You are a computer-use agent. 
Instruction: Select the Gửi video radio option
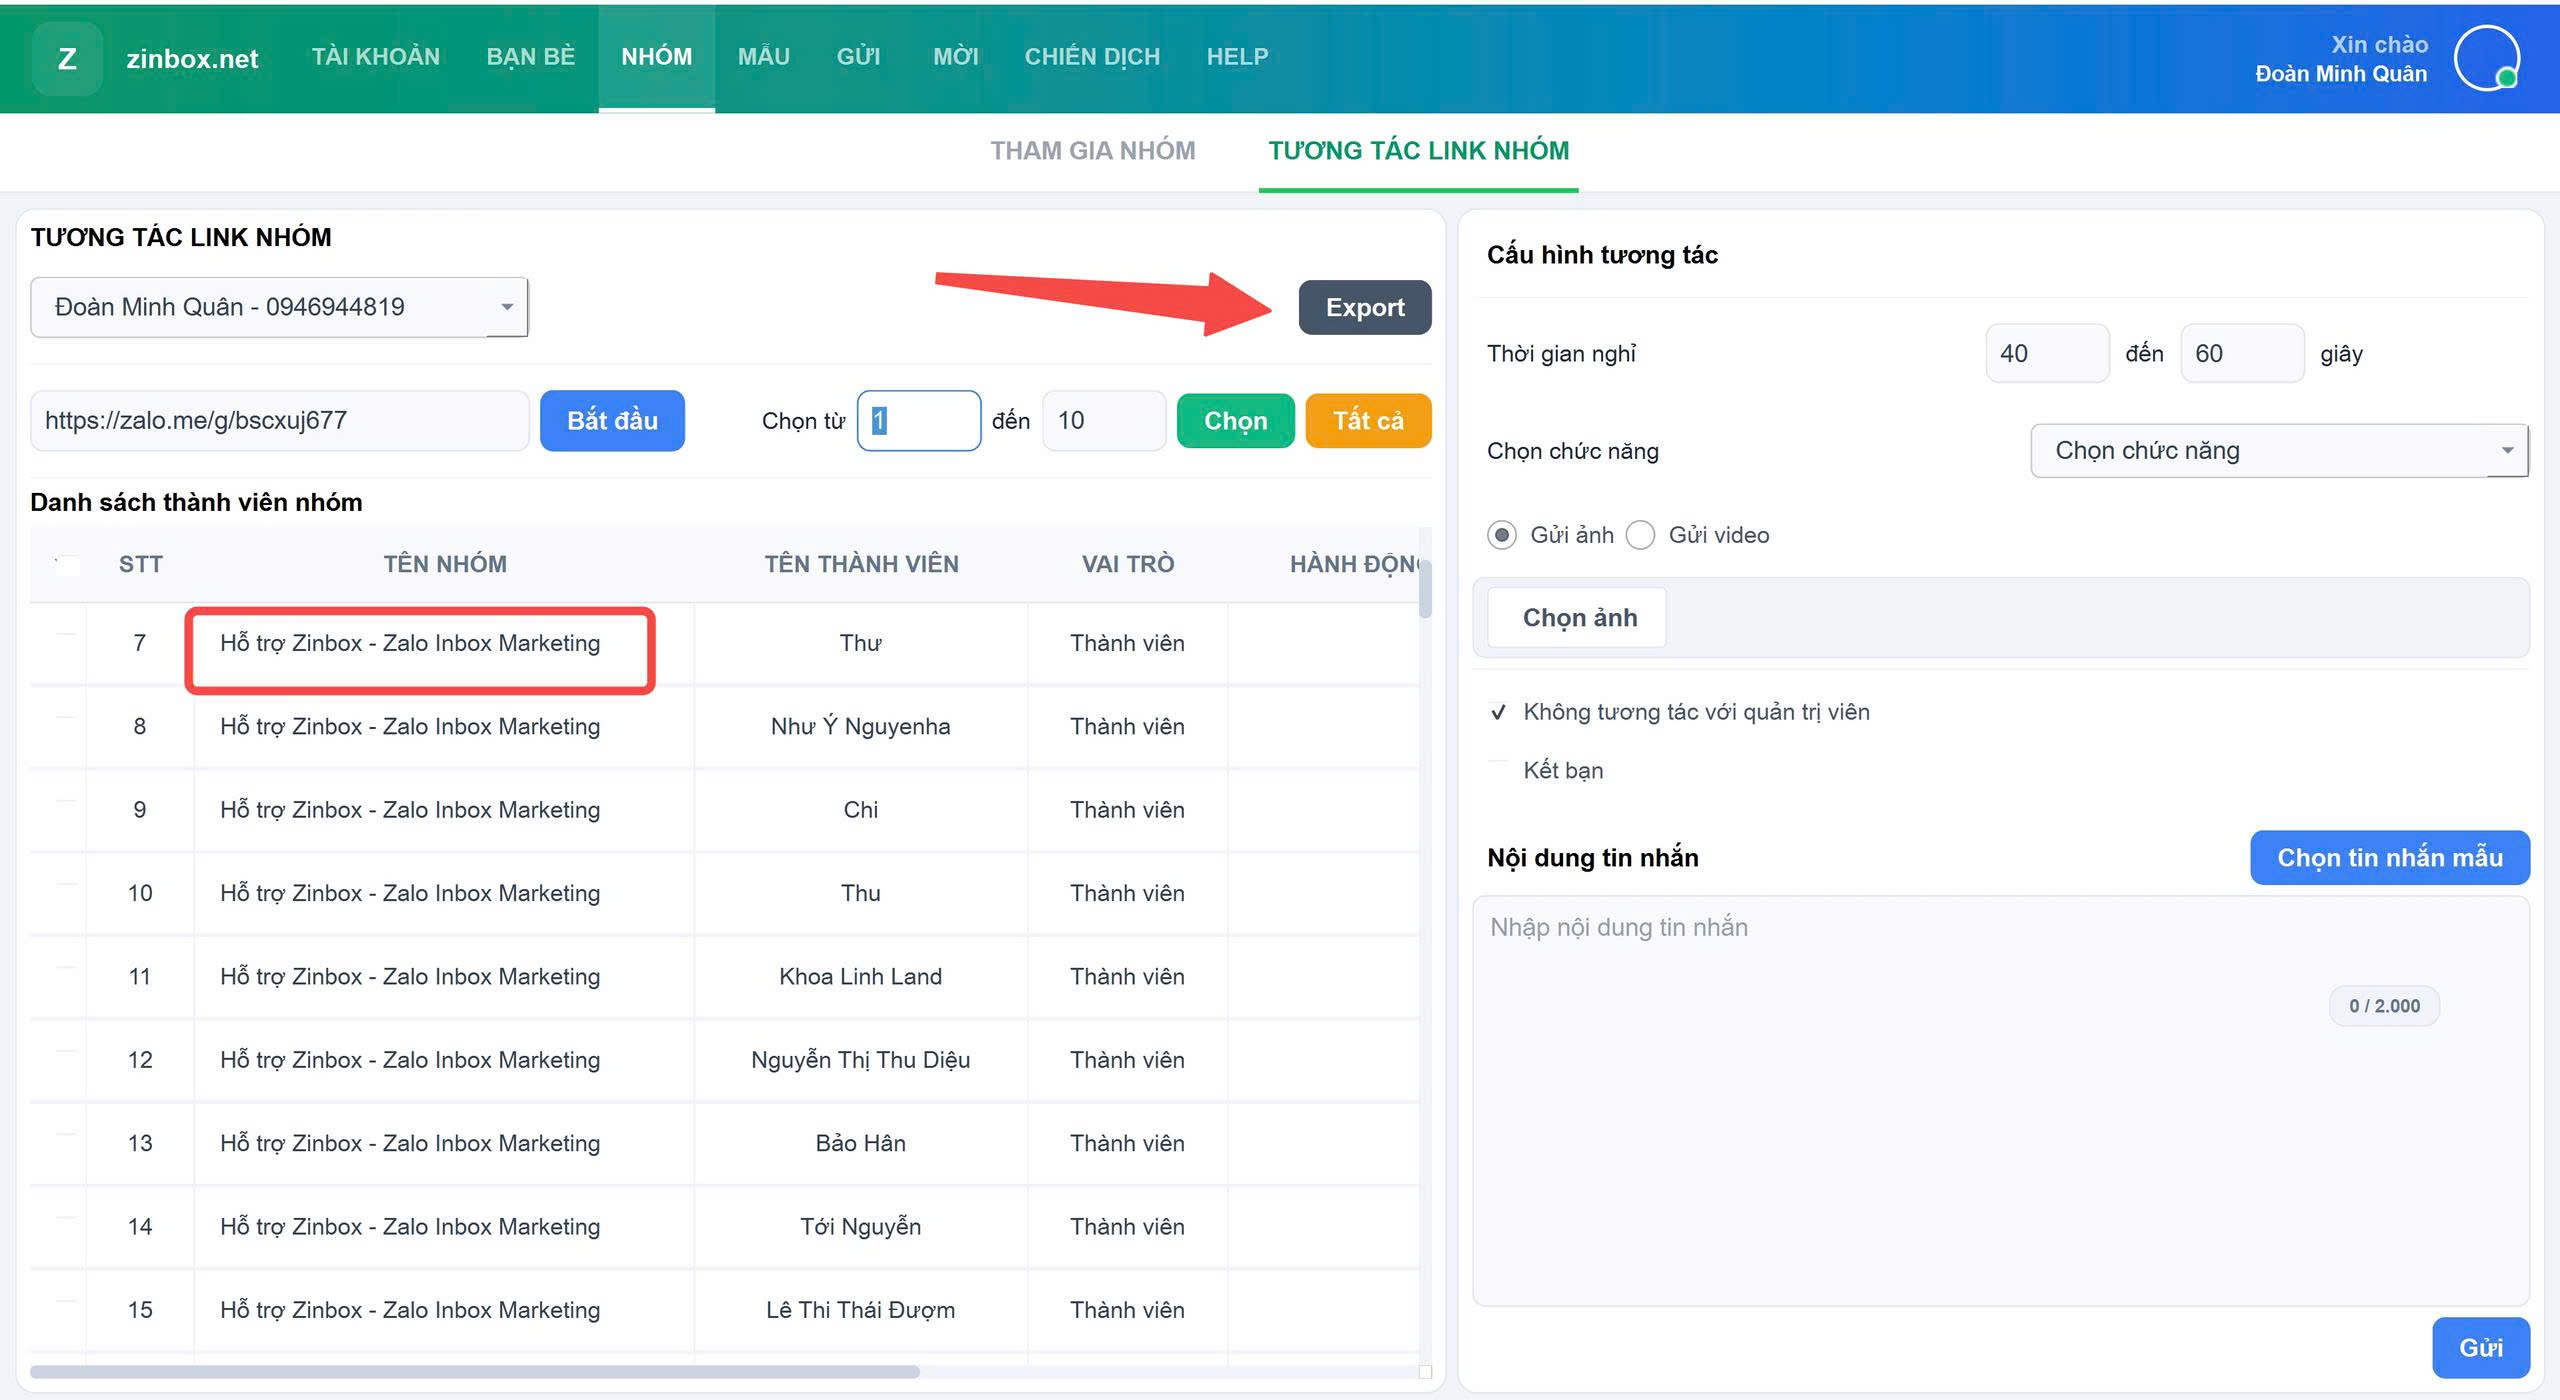(x=1640, y=535)
